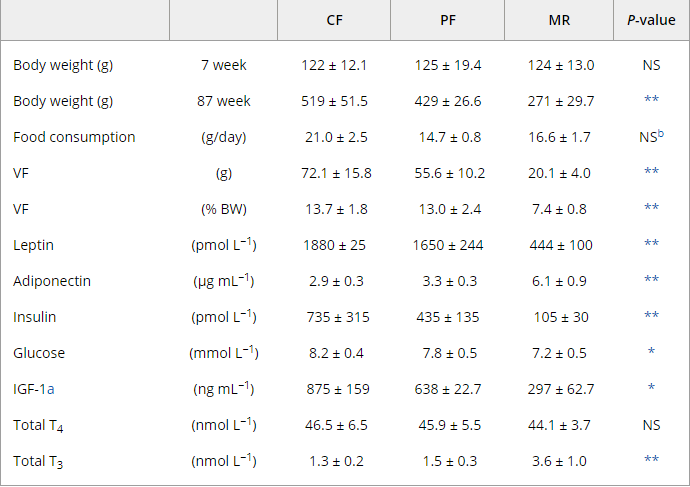The width and height of the screenshot is (690, 487).
Task: Click the "7 week" cell
Action: [x=224, y=65]
